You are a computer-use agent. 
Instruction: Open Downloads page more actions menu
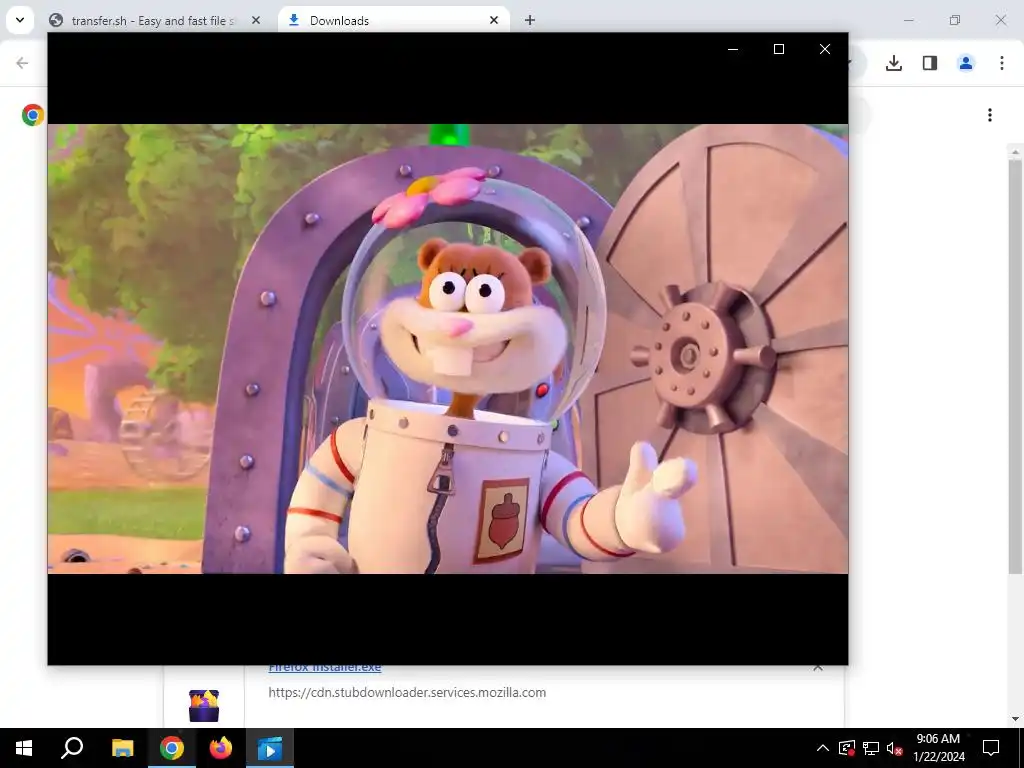[x=990, y=115]
